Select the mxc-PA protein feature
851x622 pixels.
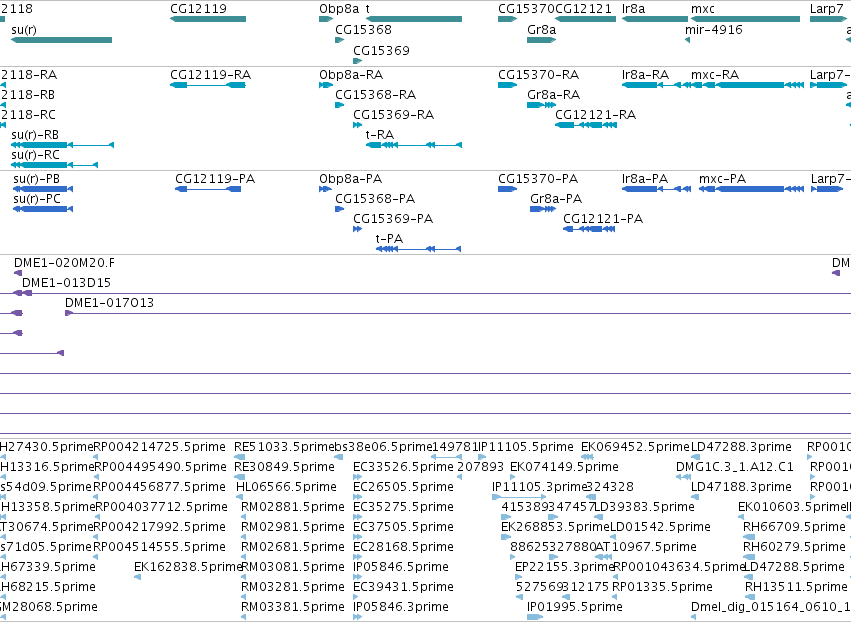pos(751,189)
